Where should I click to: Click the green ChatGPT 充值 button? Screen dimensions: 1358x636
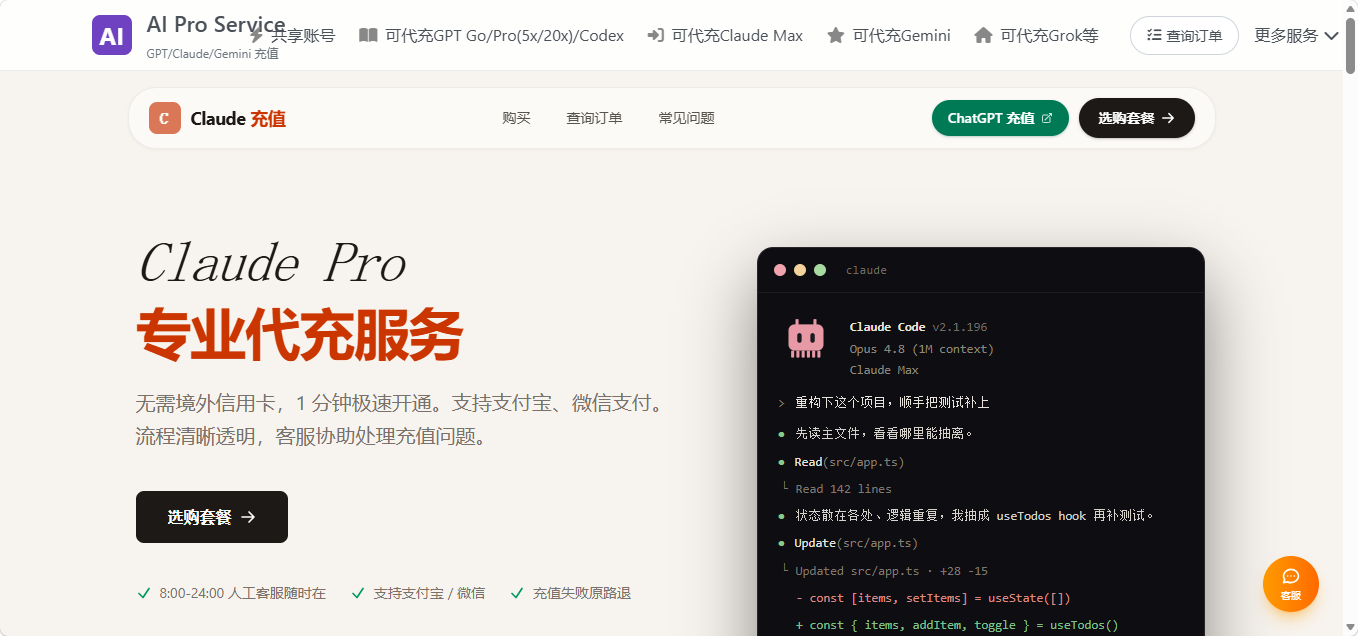[1000, 118]
